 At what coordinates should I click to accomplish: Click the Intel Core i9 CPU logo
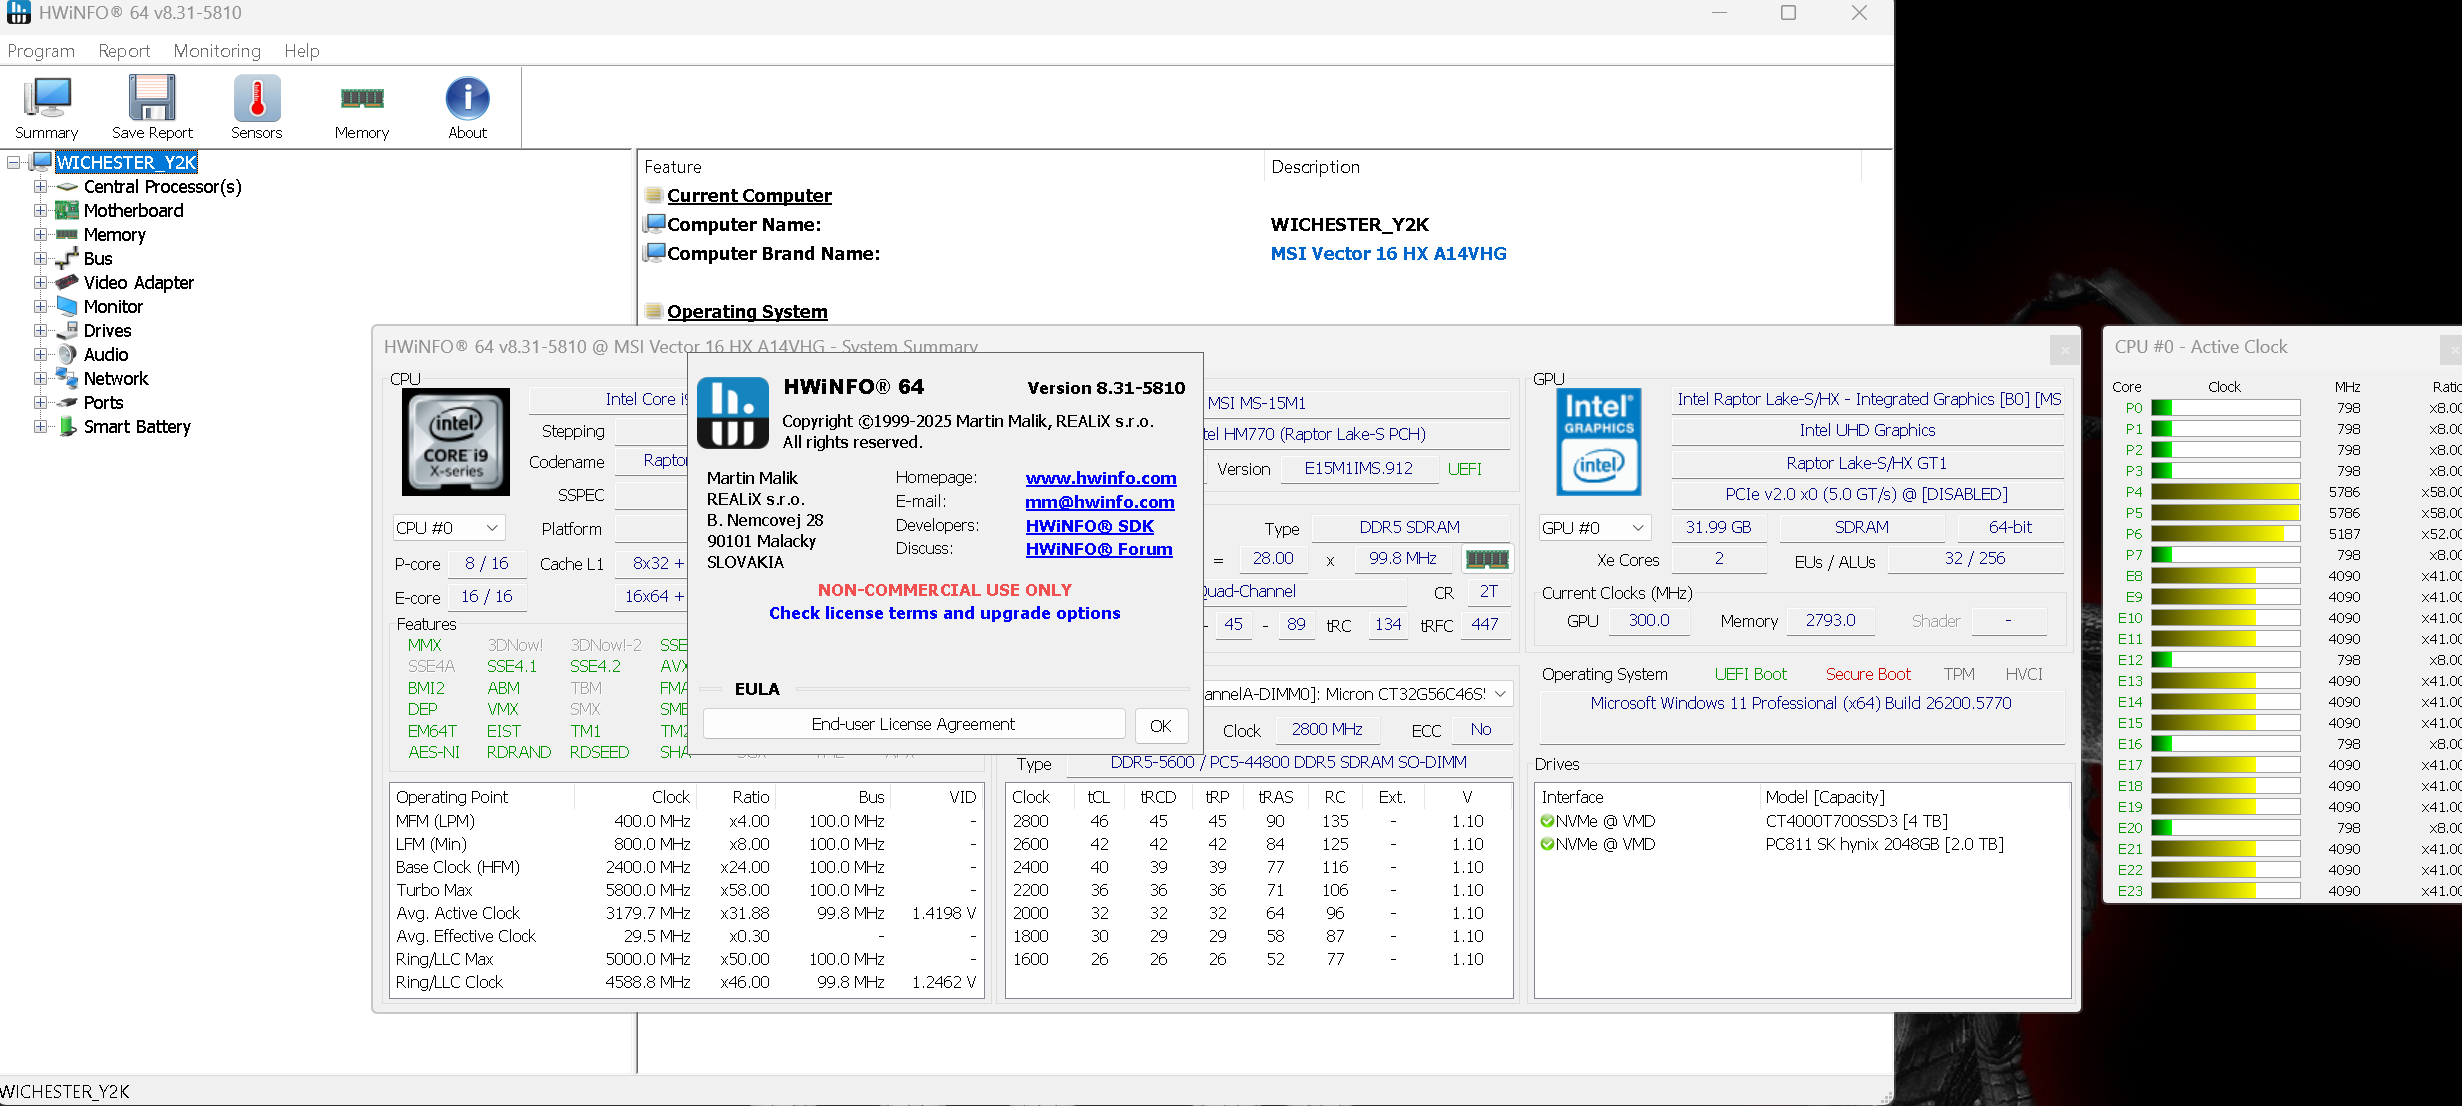coord(456,442)
